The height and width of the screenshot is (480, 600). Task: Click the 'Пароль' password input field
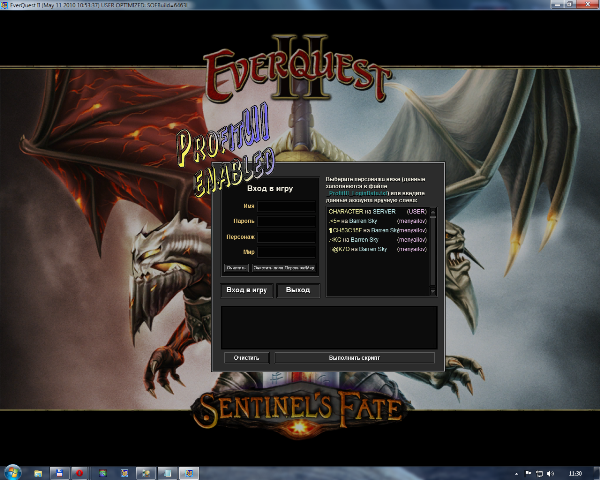(x=288, y=222)
